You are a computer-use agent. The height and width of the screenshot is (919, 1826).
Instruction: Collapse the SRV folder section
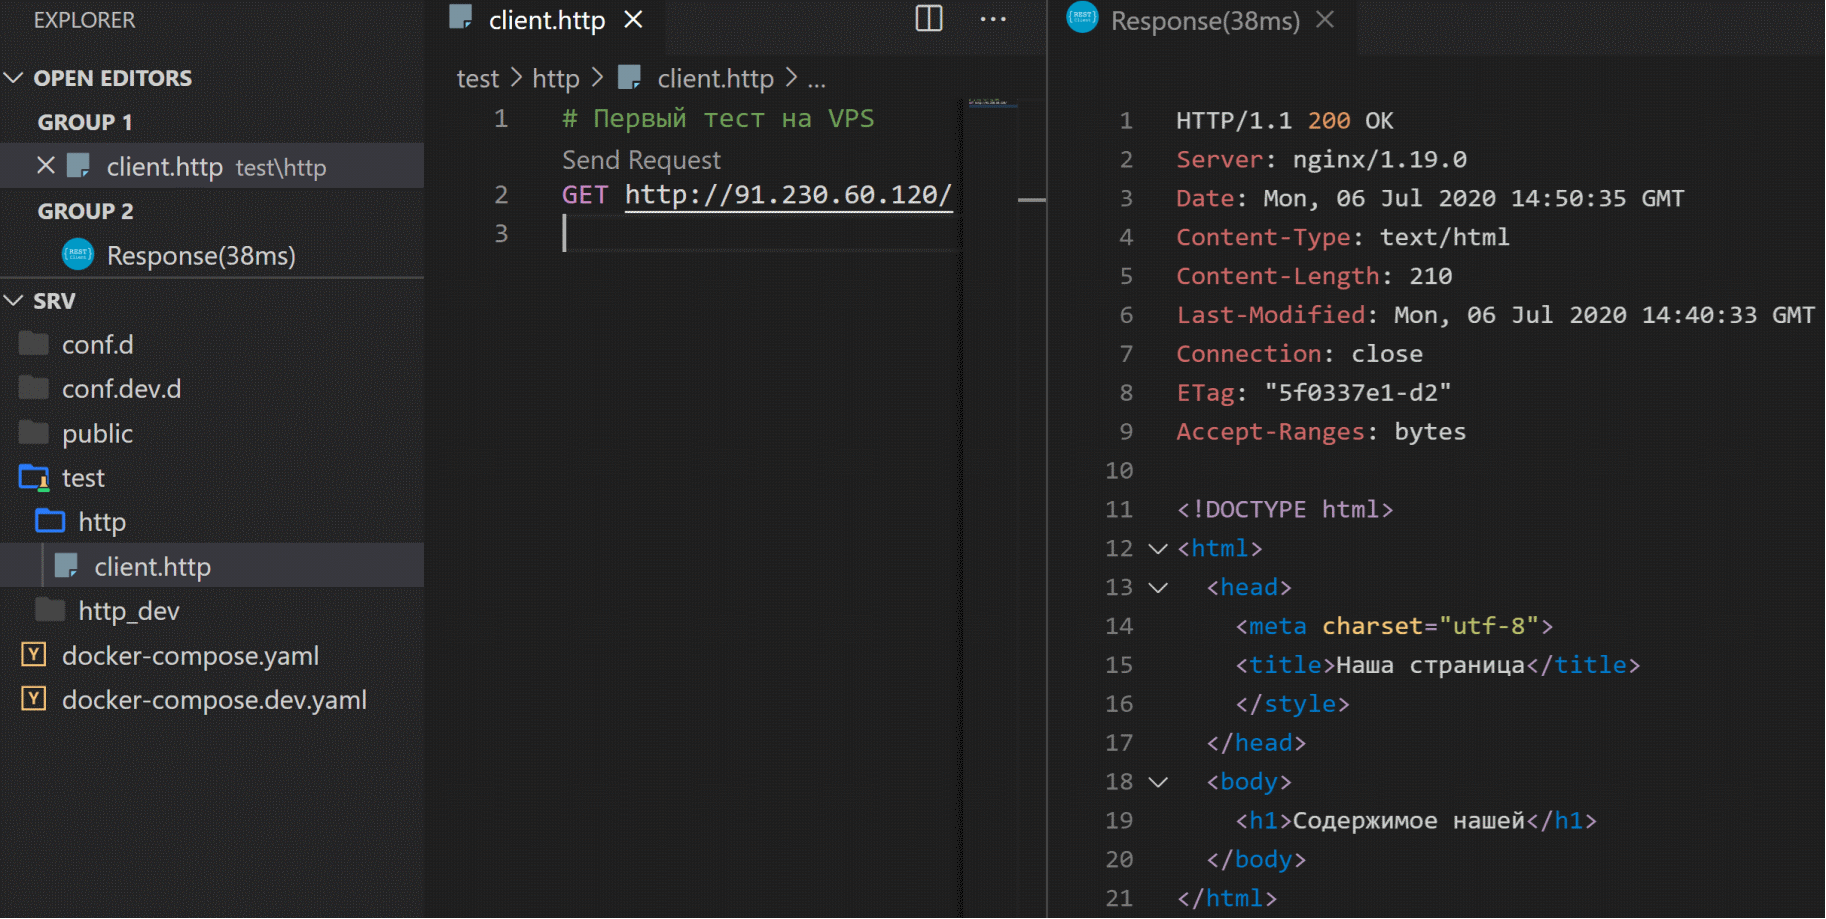(x=14, y=301)
